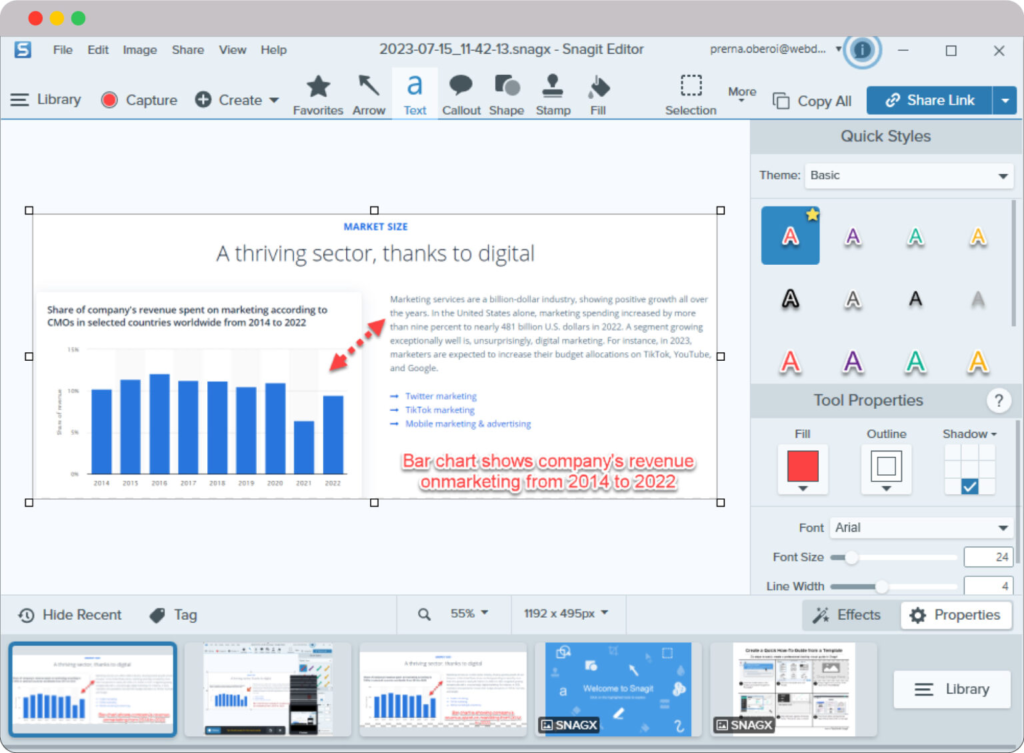Open the Share menu
This screenshot has width=1024, height=753.
pos(187,50)
